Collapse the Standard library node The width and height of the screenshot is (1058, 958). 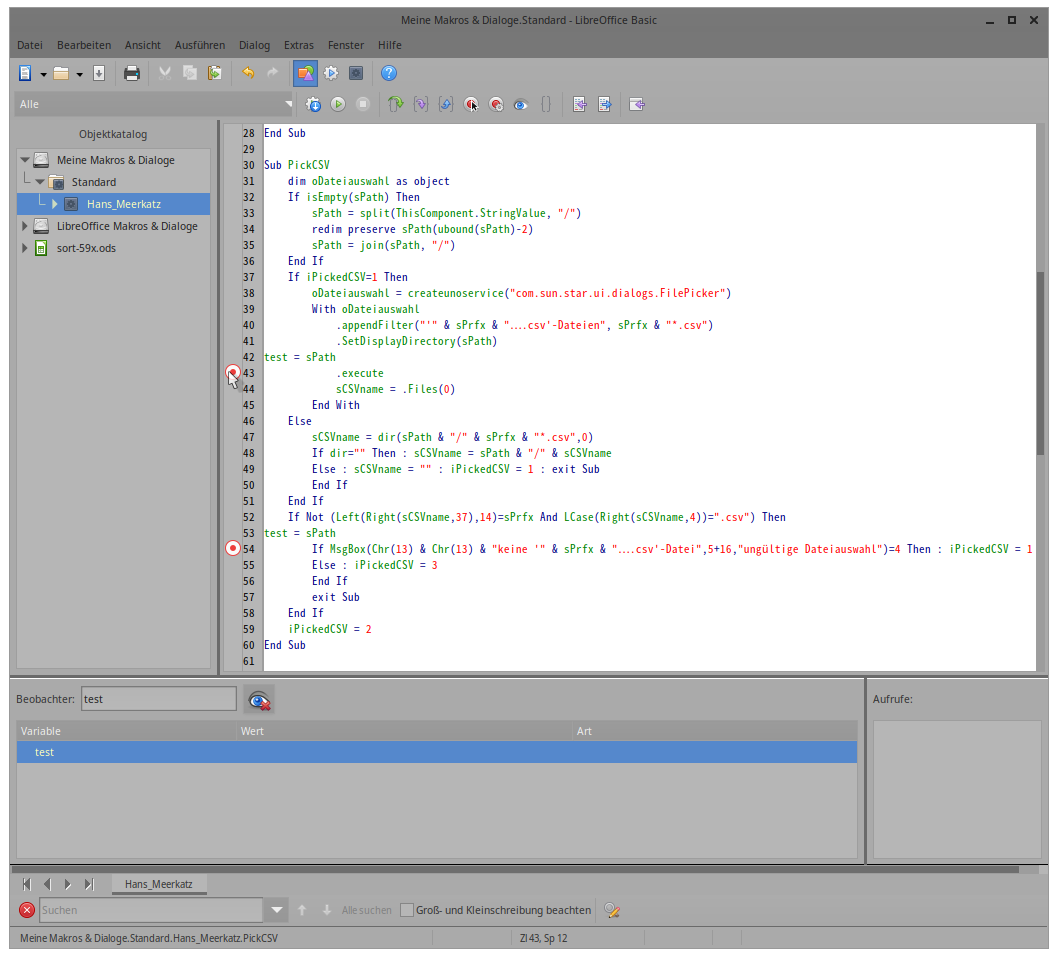[40, 182]
